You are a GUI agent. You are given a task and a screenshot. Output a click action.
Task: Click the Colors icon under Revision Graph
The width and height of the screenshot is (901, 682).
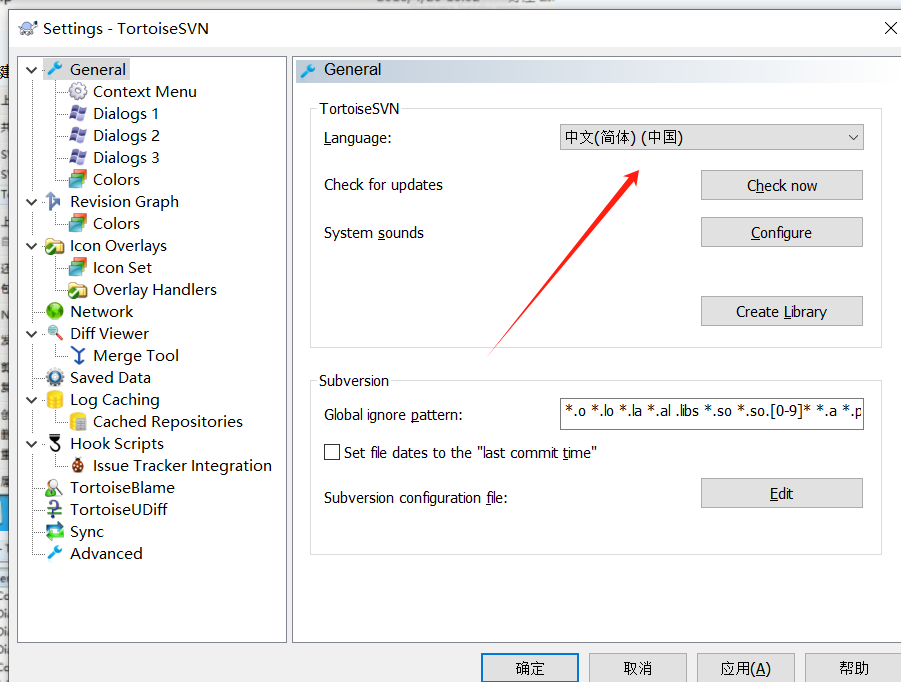click(78, 224)
